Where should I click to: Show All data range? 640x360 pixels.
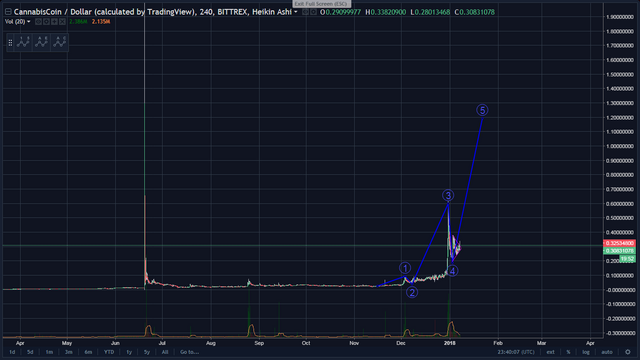click(x=164, y=352)
